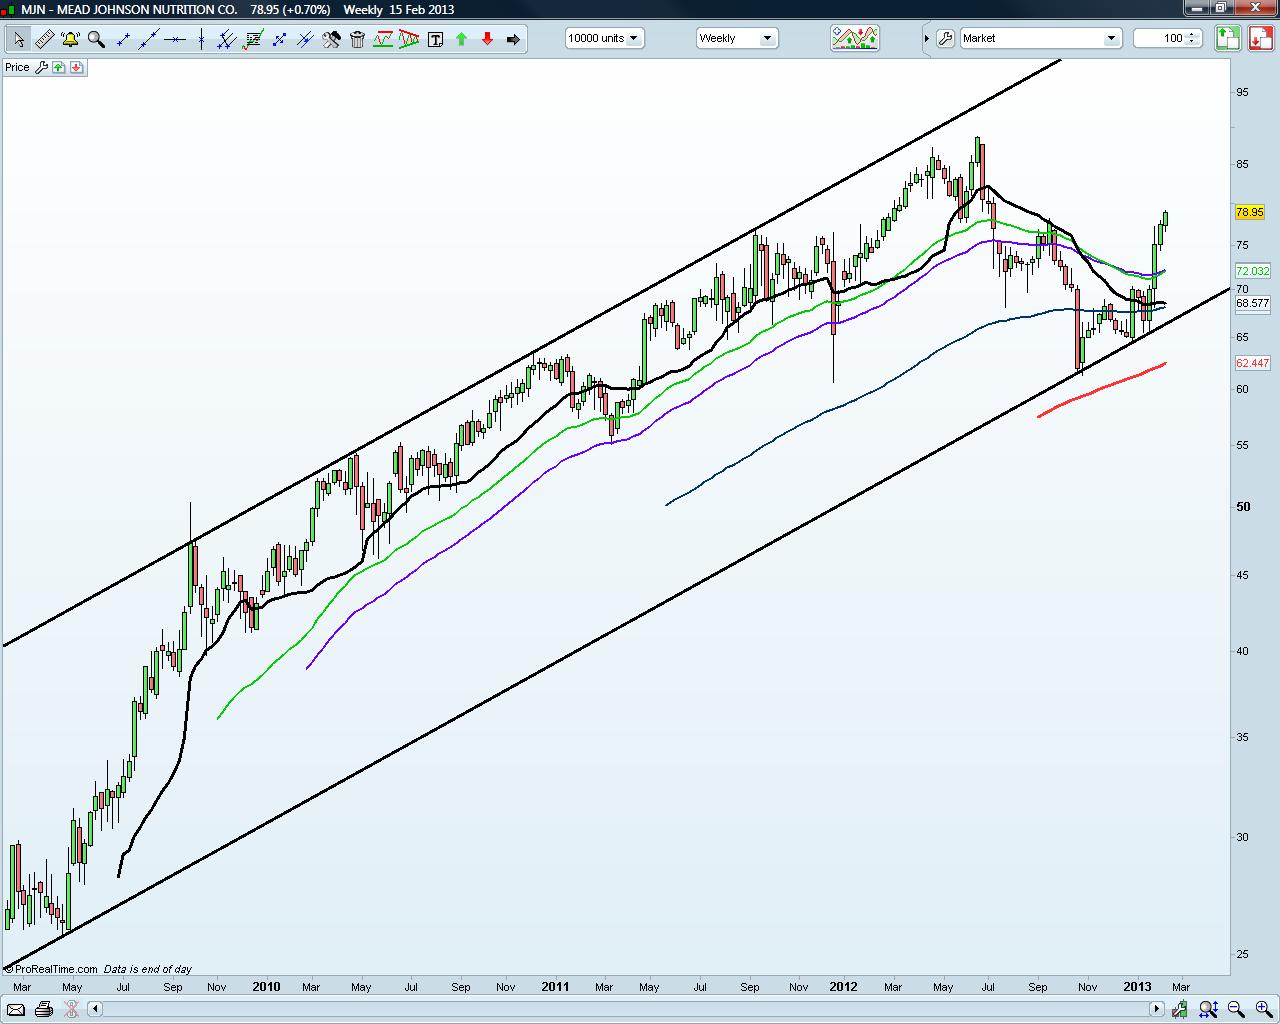Zoom out the chart with minus magnifier
Screen dimensions: 1280x1024
click(x=1235, y=1010)
